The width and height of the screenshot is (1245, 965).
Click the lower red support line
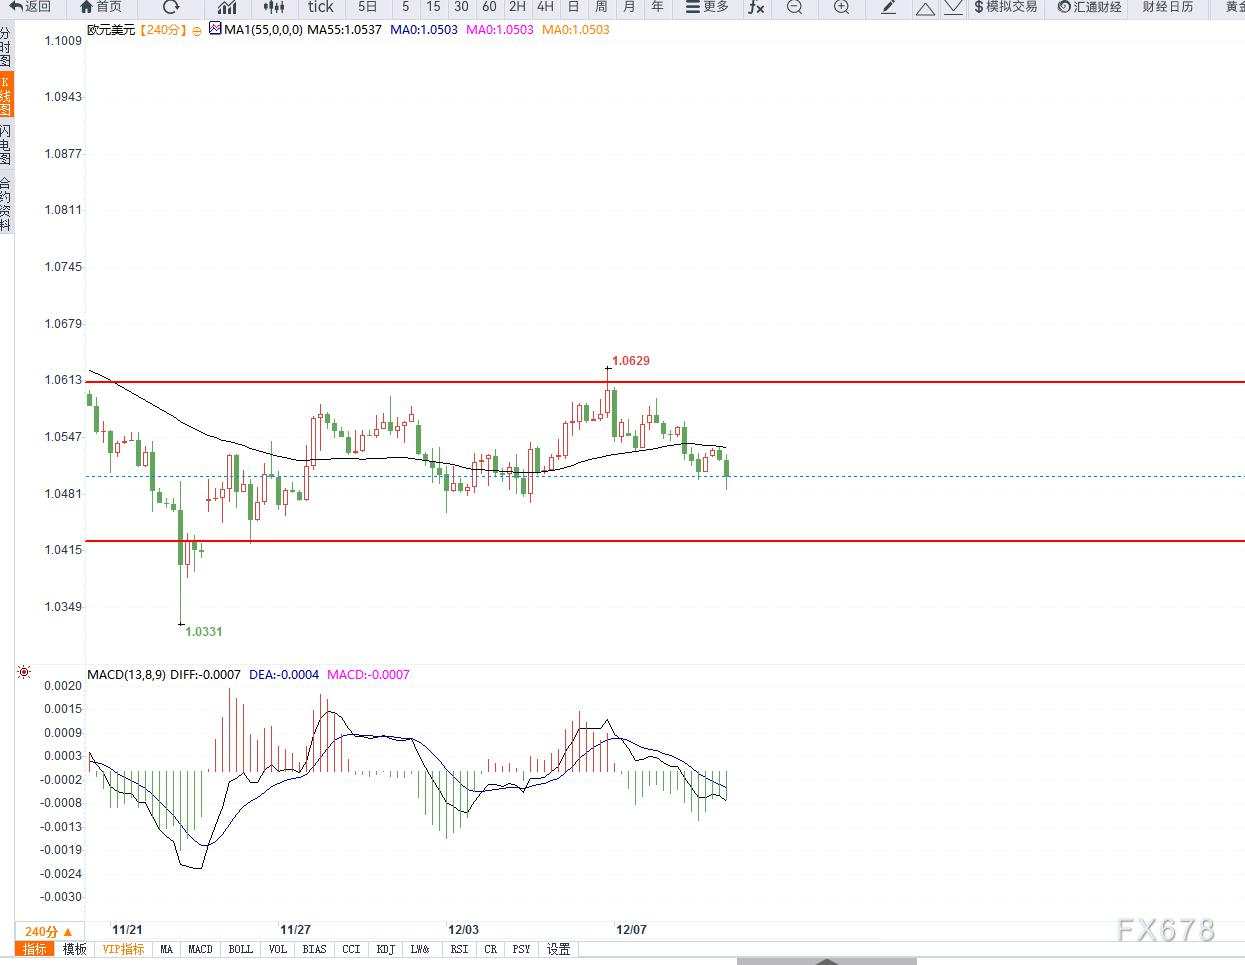click(x=665, y=541)
